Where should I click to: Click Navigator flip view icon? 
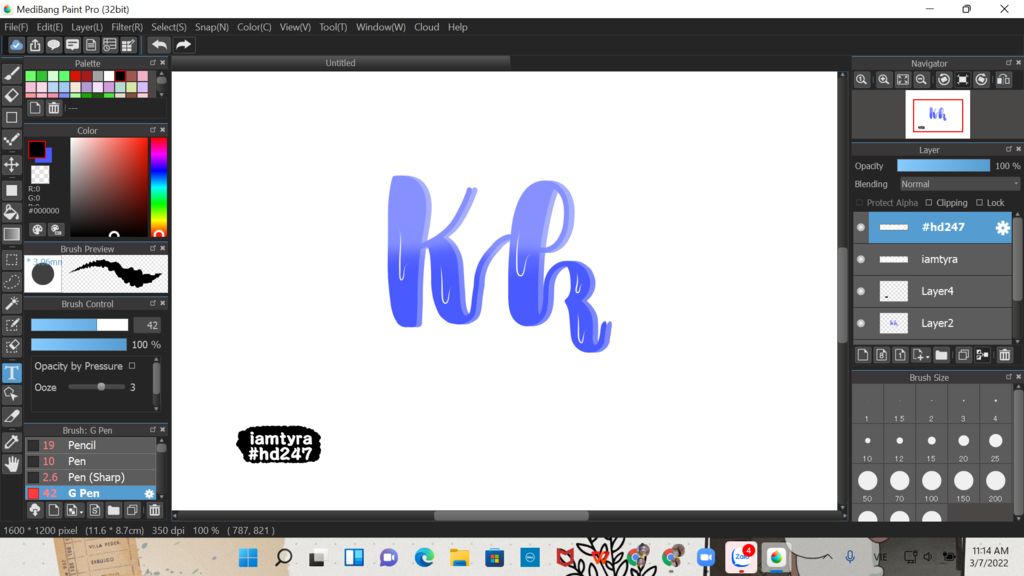[1003, 80]
